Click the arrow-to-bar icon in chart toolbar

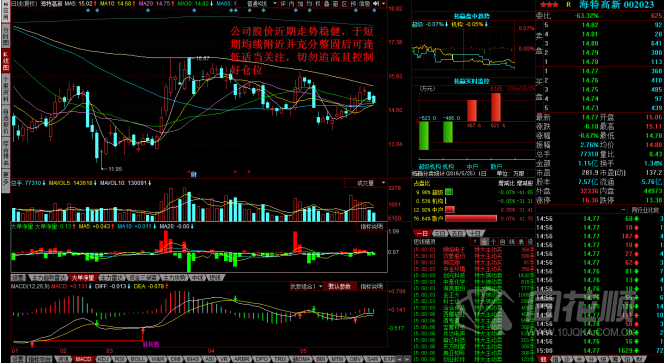click(374, 3)
